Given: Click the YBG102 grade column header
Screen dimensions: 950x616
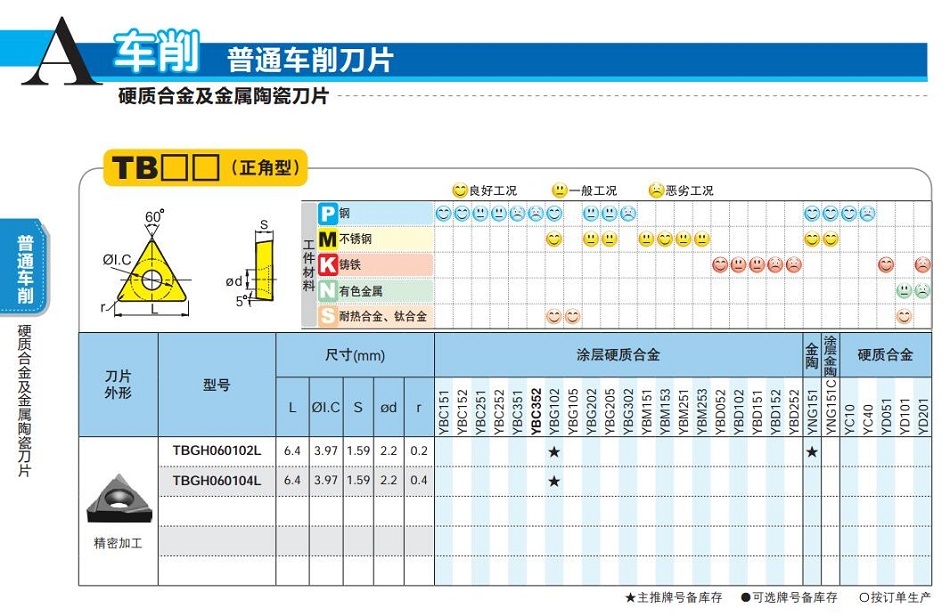Looking at the screenshot, I should [554, 412].
